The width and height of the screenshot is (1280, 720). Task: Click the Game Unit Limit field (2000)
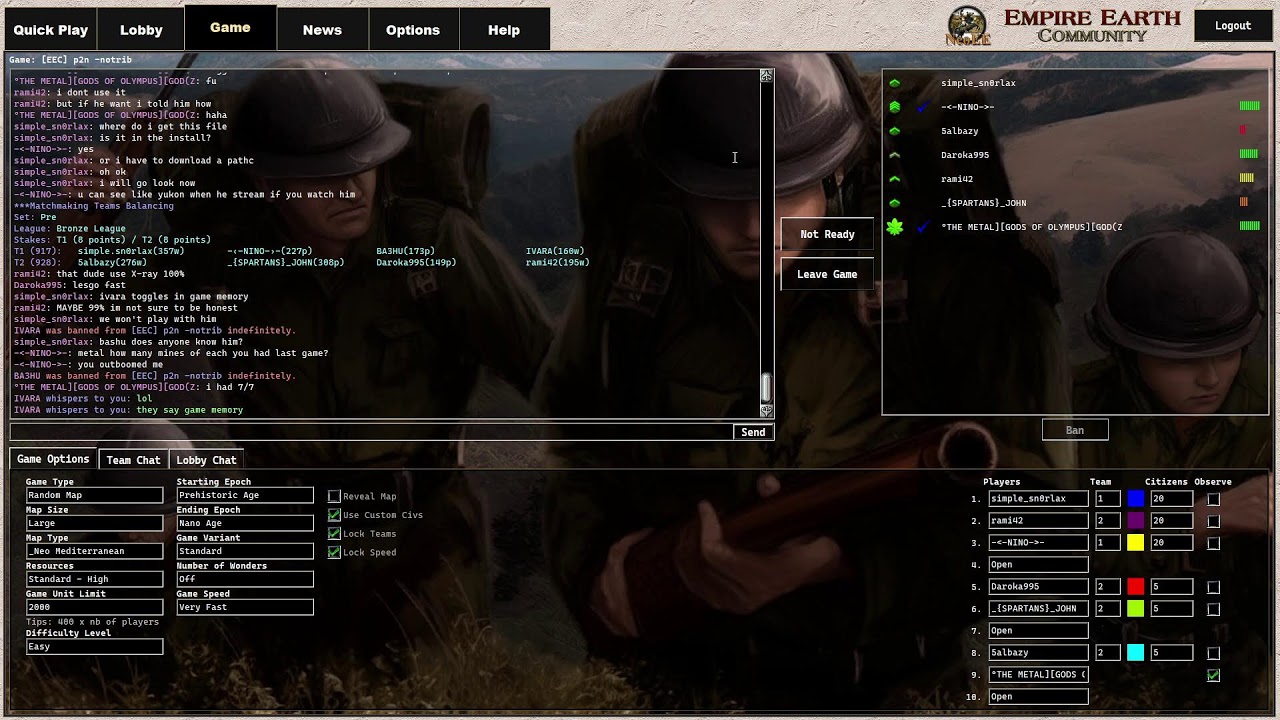tap(94, 607)
